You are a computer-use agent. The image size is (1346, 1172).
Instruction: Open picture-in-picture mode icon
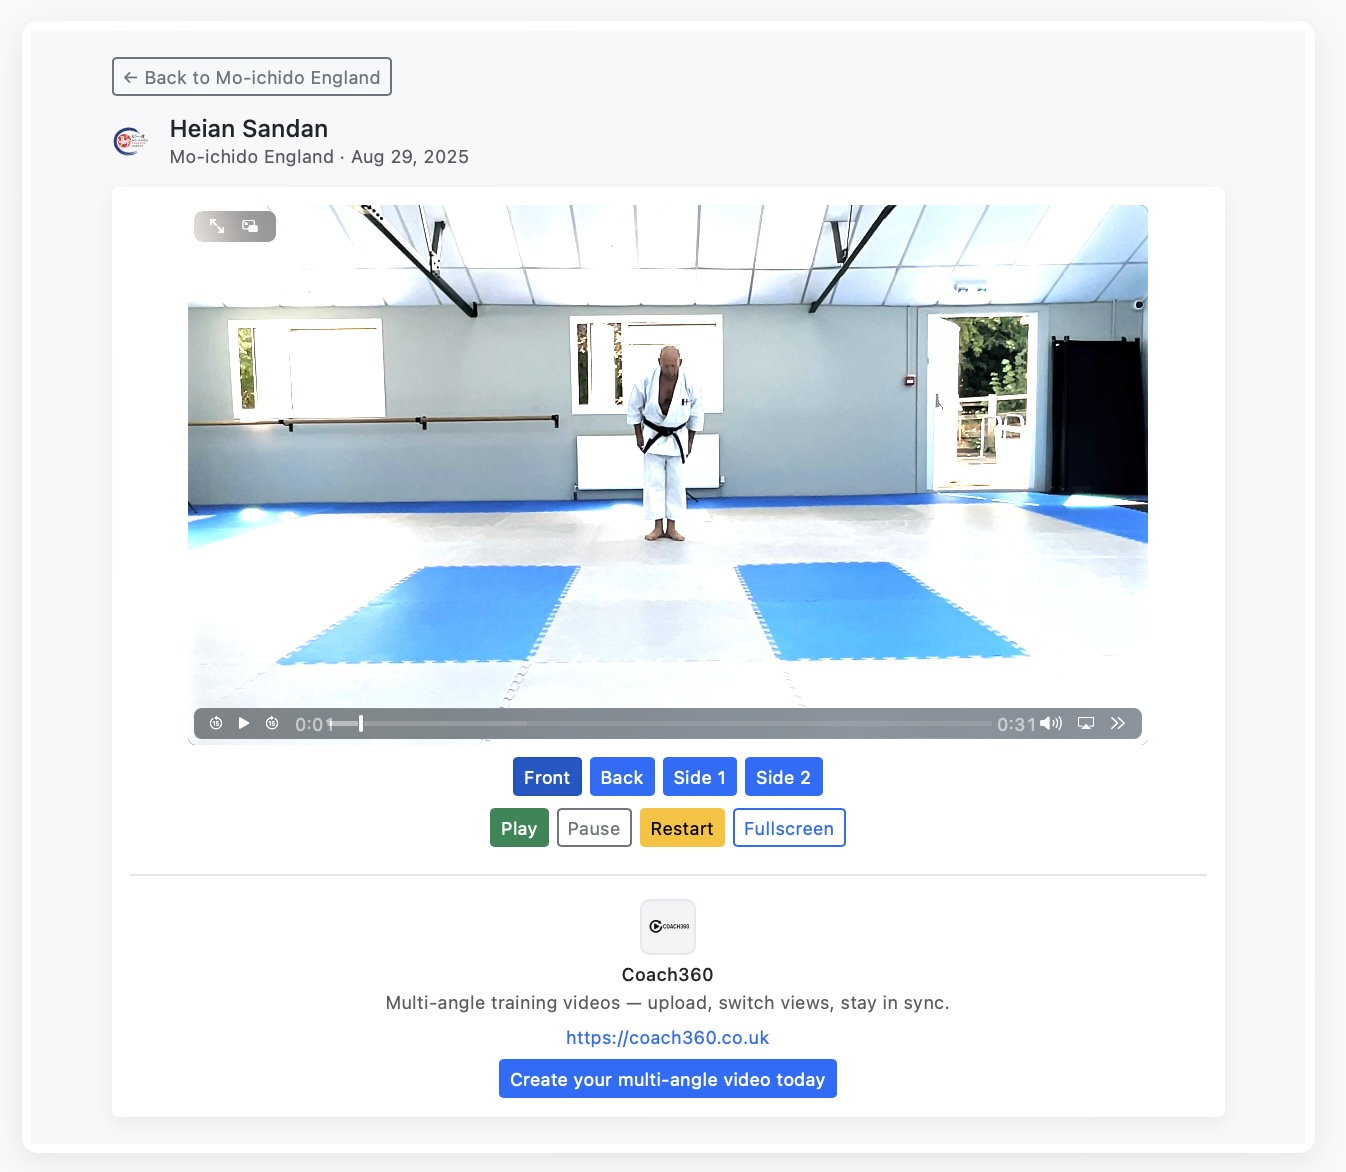coord(250,227)
